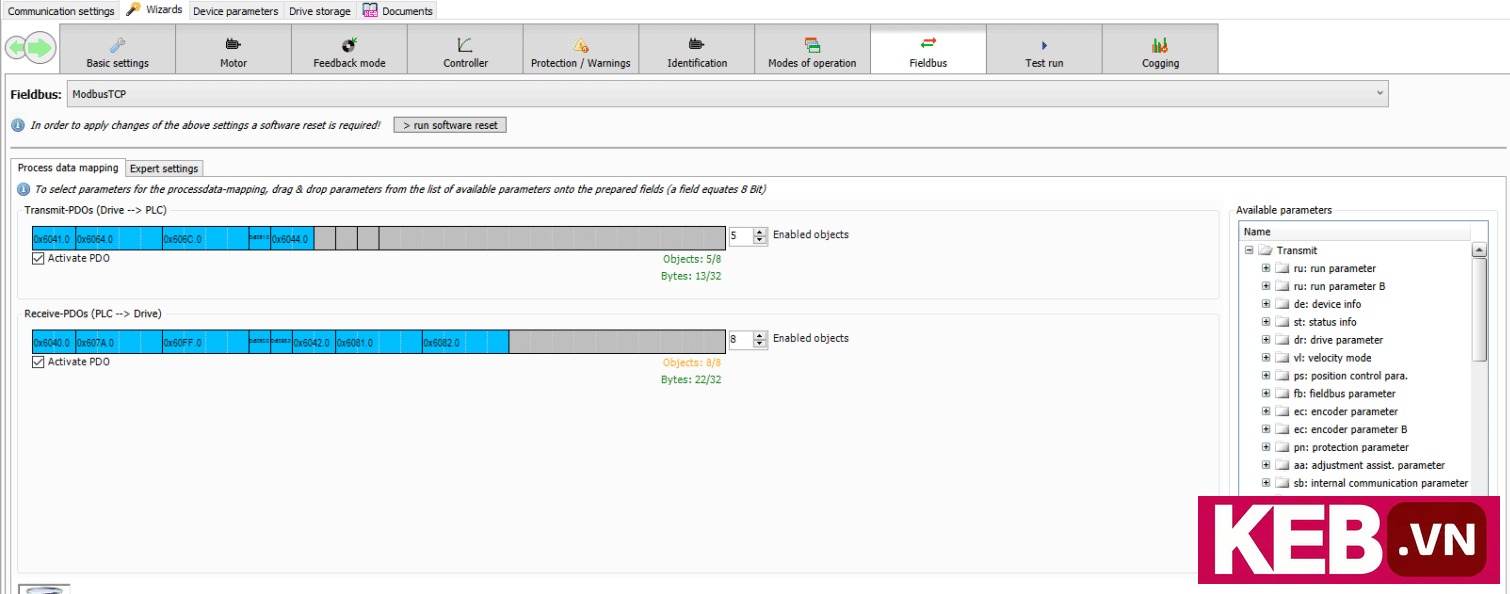Increase Receive-PDO enabled objects count
Image resolution: width=1510 pixels, height=594 pixels.
click(760, 336)
